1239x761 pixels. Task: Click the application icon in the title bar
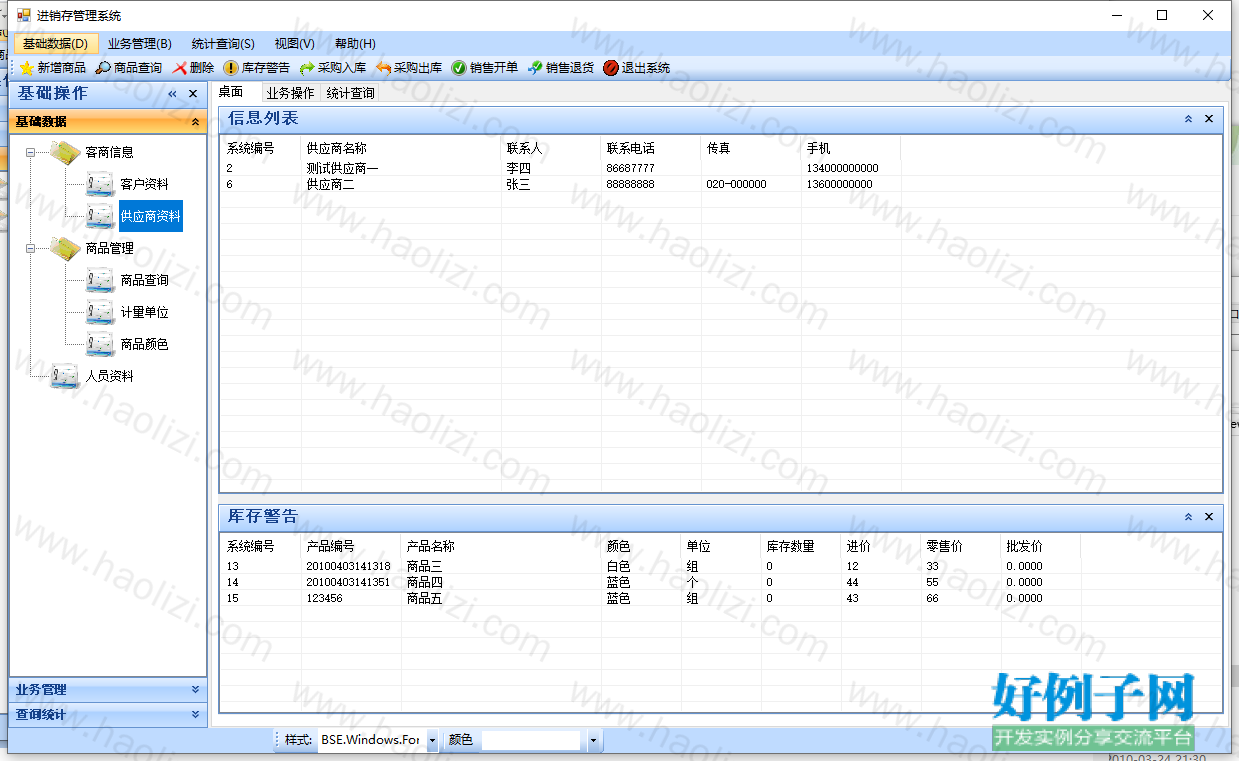click(24, 15)
